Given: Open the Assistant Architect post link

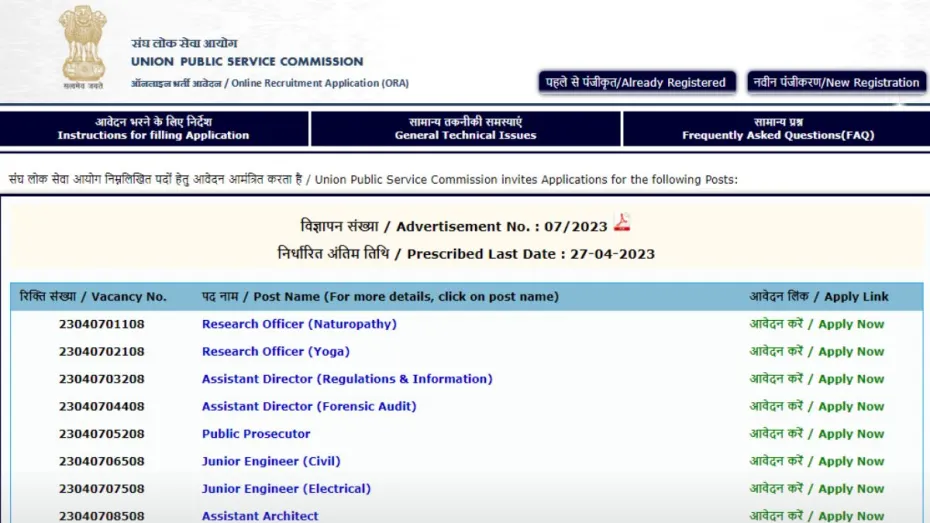Looking at the screenshot, I should (x=260, y=516).
